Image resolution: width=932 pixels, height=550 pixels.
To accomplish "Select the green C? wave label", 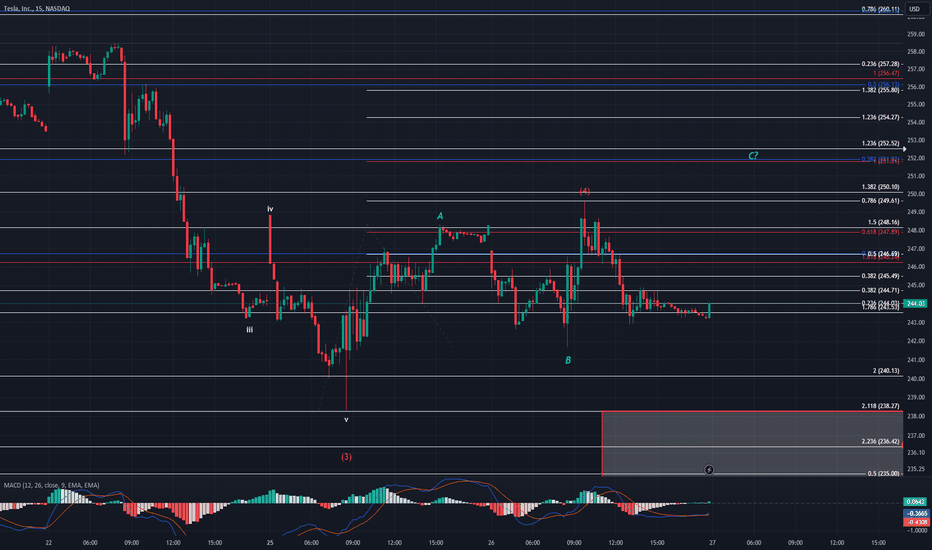I will (753, 156).
